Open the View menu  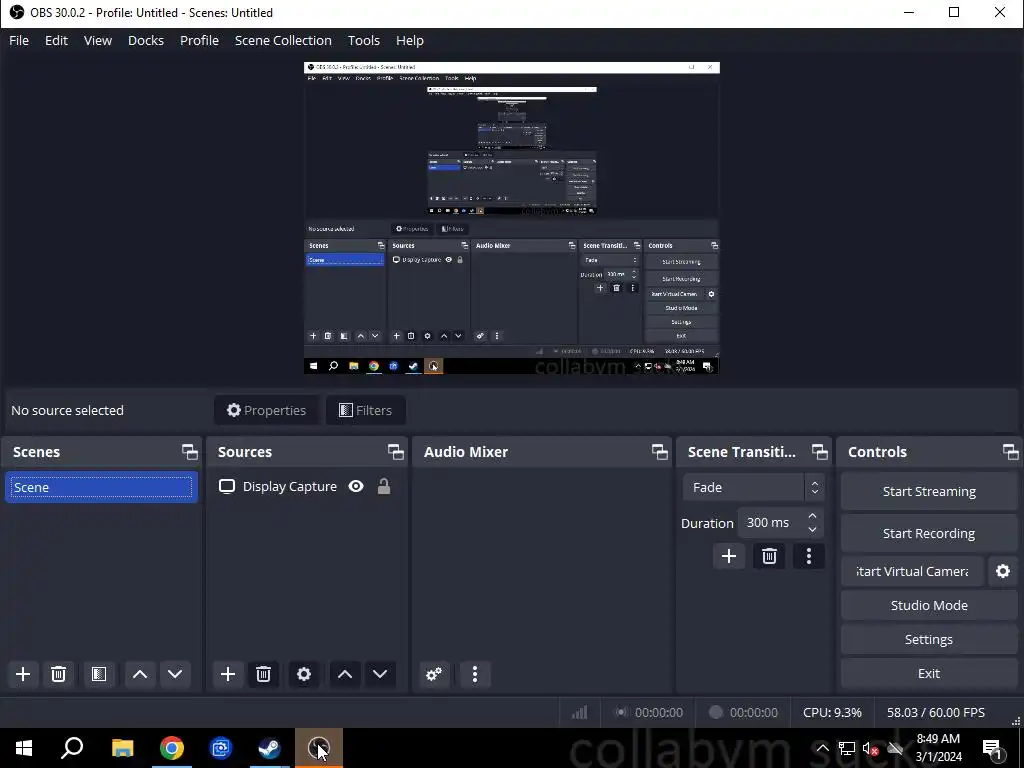pos(98,40)
